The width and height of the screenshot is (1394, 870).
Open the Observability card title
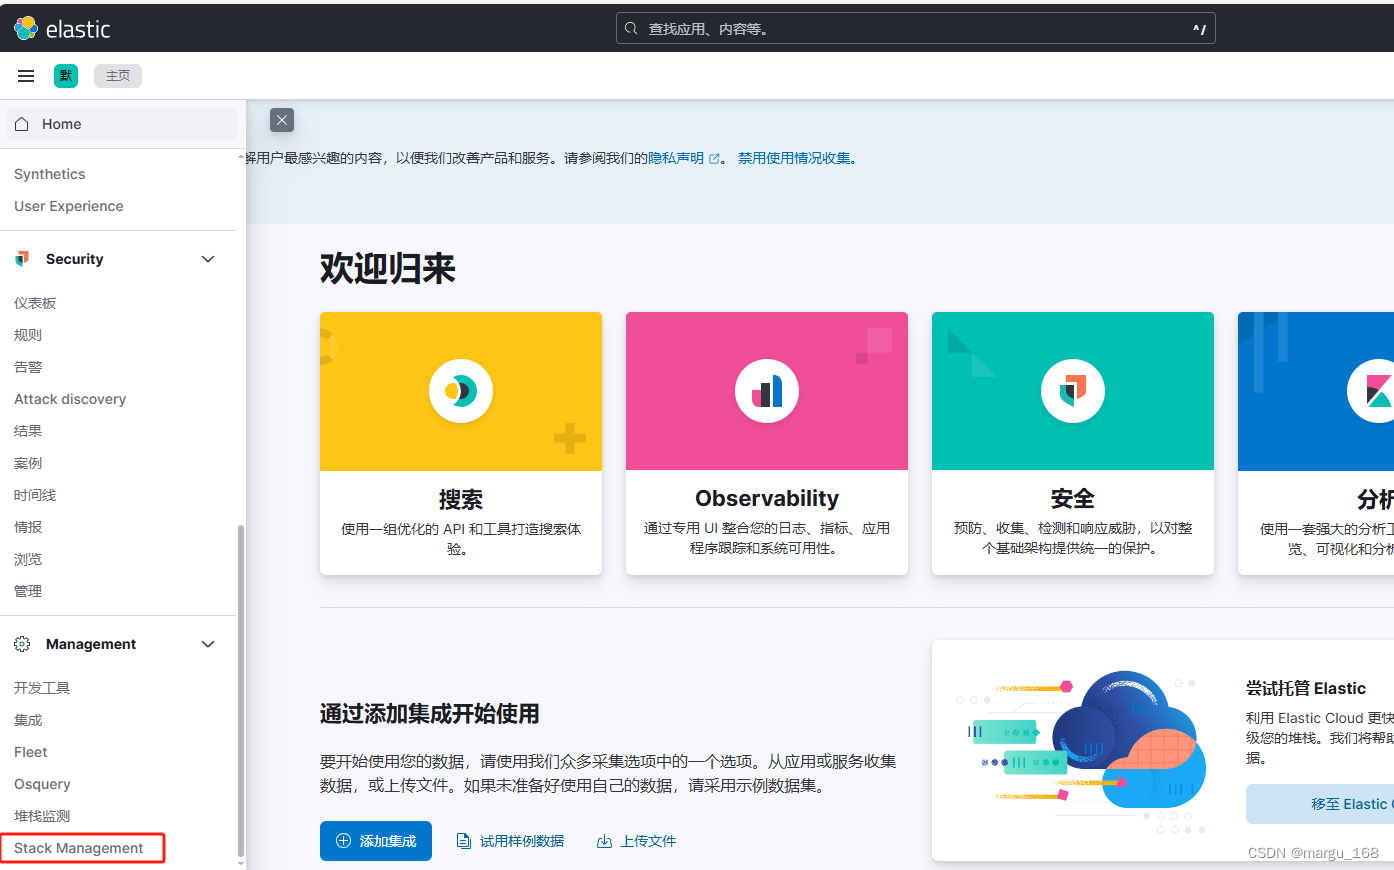pos(767,498)
